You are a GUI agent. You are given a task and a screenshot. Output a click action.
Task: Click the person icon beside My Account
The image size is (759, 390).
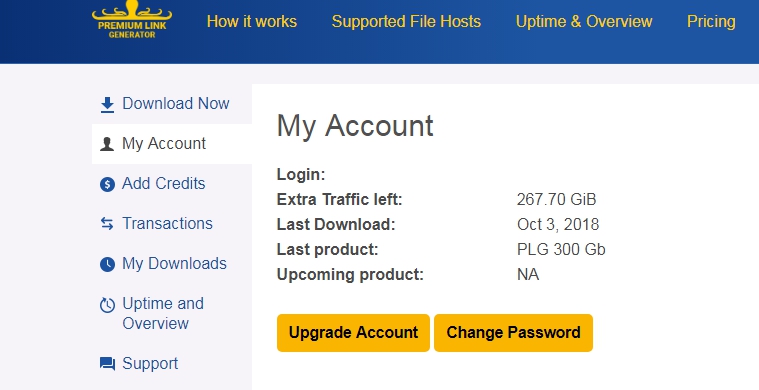coord(107,144)
